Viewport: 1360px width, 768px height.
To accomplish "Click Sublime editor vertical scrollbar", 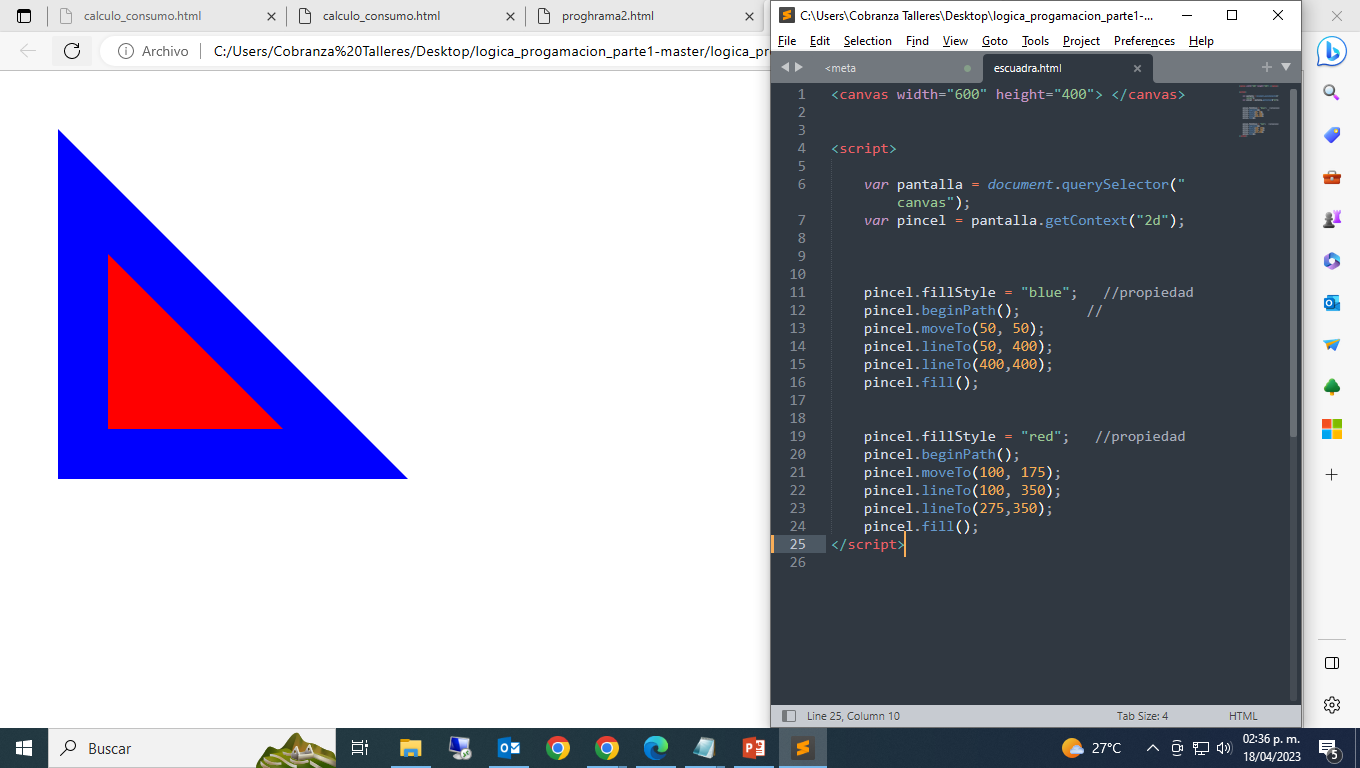I will 1293,262.
